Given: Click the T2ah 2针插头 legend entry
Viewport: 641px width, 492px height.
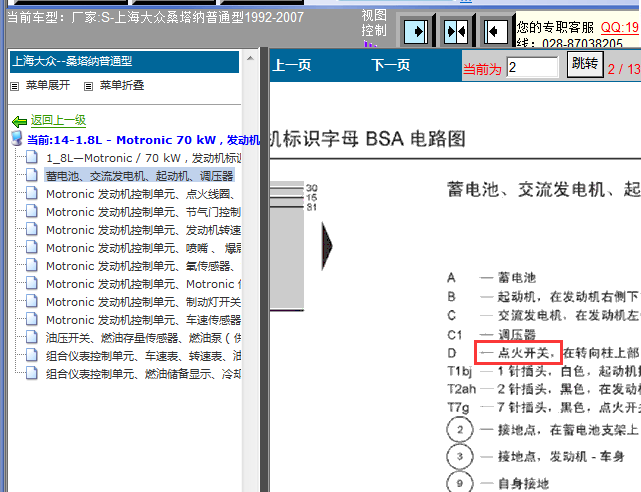Looking at the screenshot, I should (x=543, y=389).
